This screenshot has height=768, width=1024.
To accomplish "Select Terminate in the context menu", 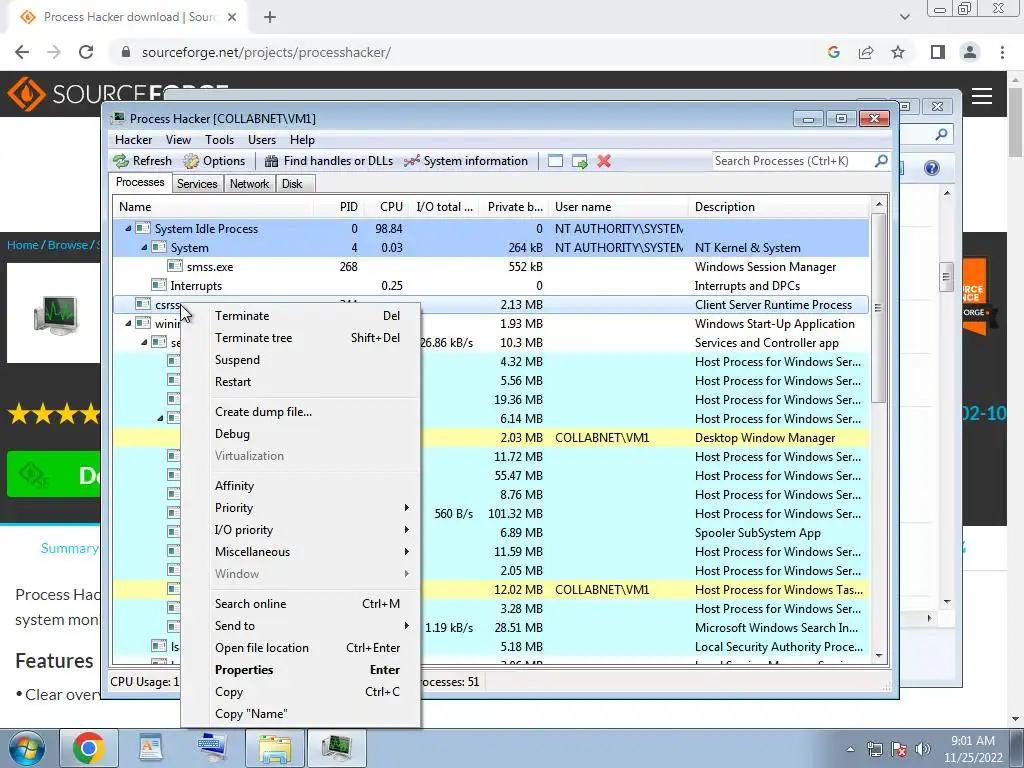I will pyautogui.click(x=301, y=315).
